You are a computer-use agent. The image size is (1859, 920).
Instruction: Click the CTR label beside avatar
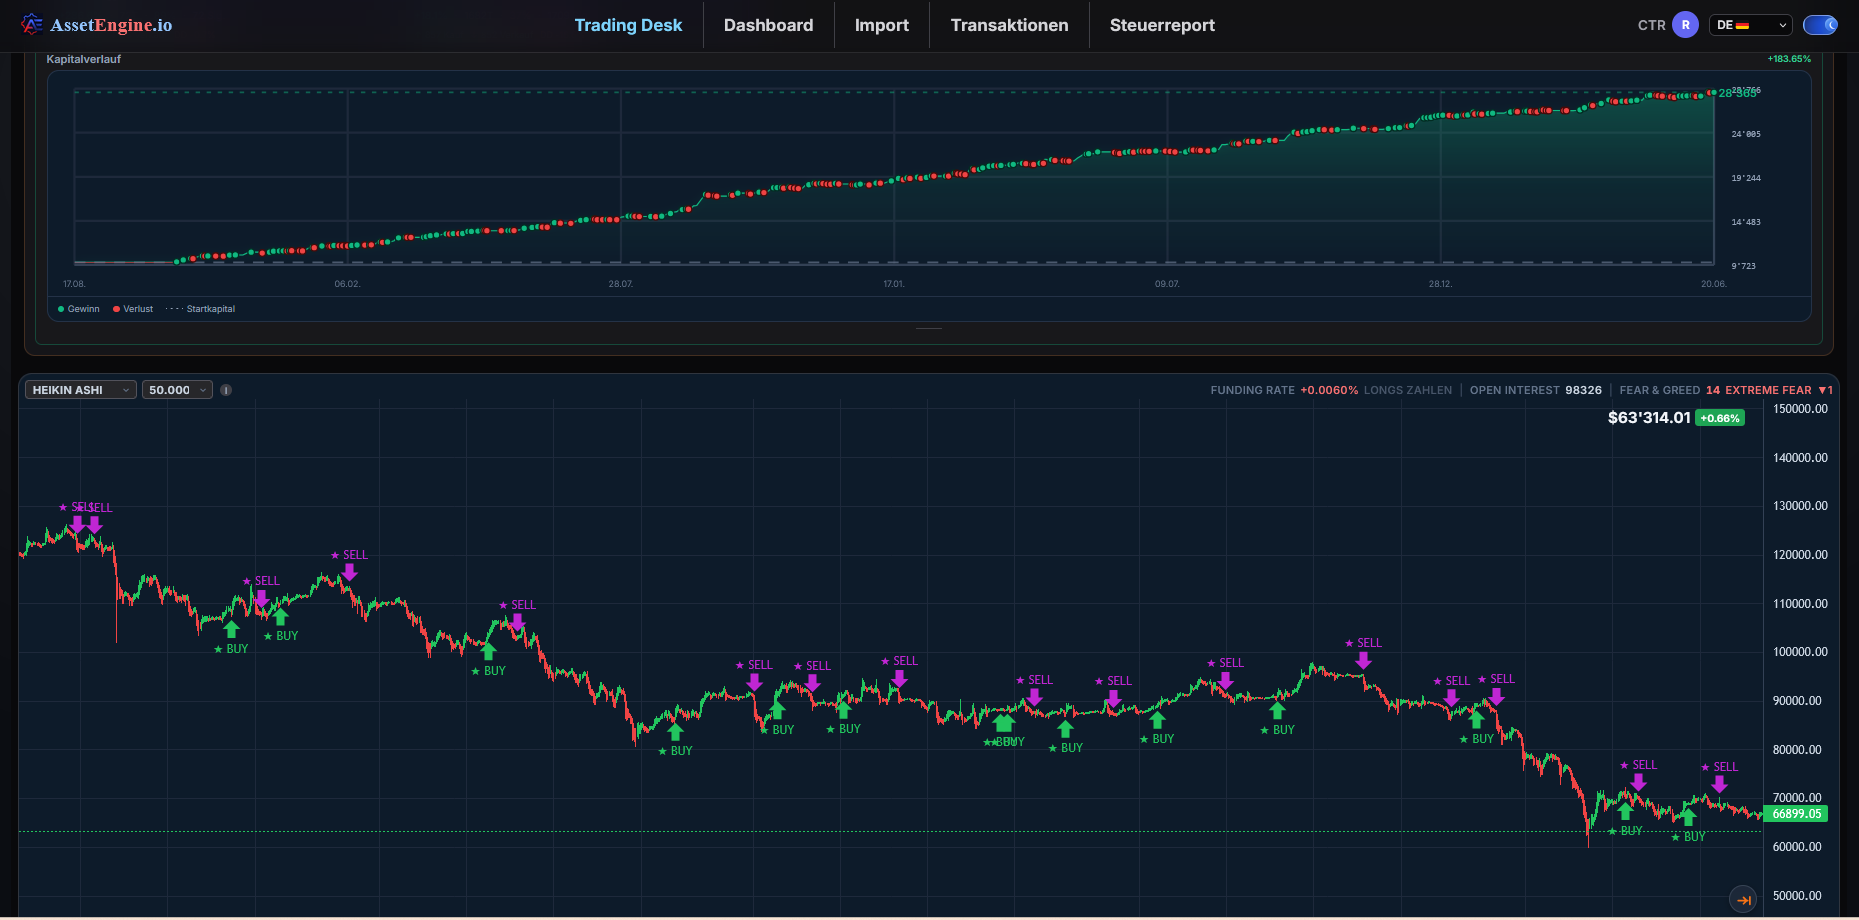pyautogui.click(x=1652, y=25)
